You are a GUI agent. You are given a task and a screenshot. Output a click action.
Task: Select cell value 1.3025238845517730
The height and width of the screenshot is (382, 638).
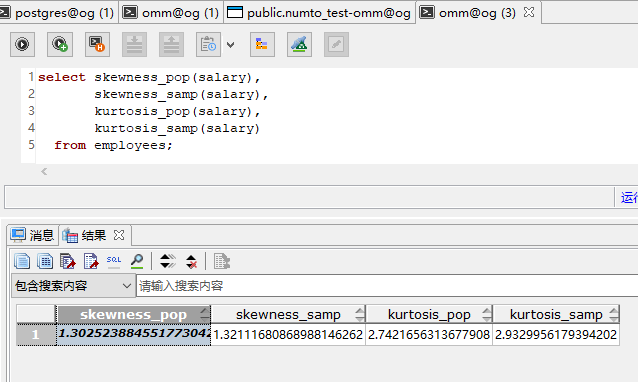(x=133, y=335)
